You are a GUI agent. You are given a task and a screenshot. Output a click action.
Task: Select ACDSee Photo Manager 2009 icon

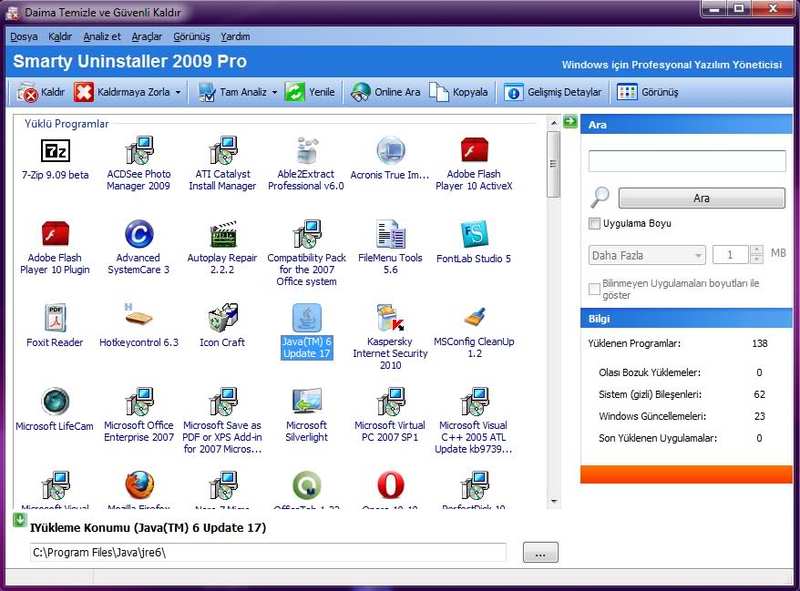click(x=139, y=151)
